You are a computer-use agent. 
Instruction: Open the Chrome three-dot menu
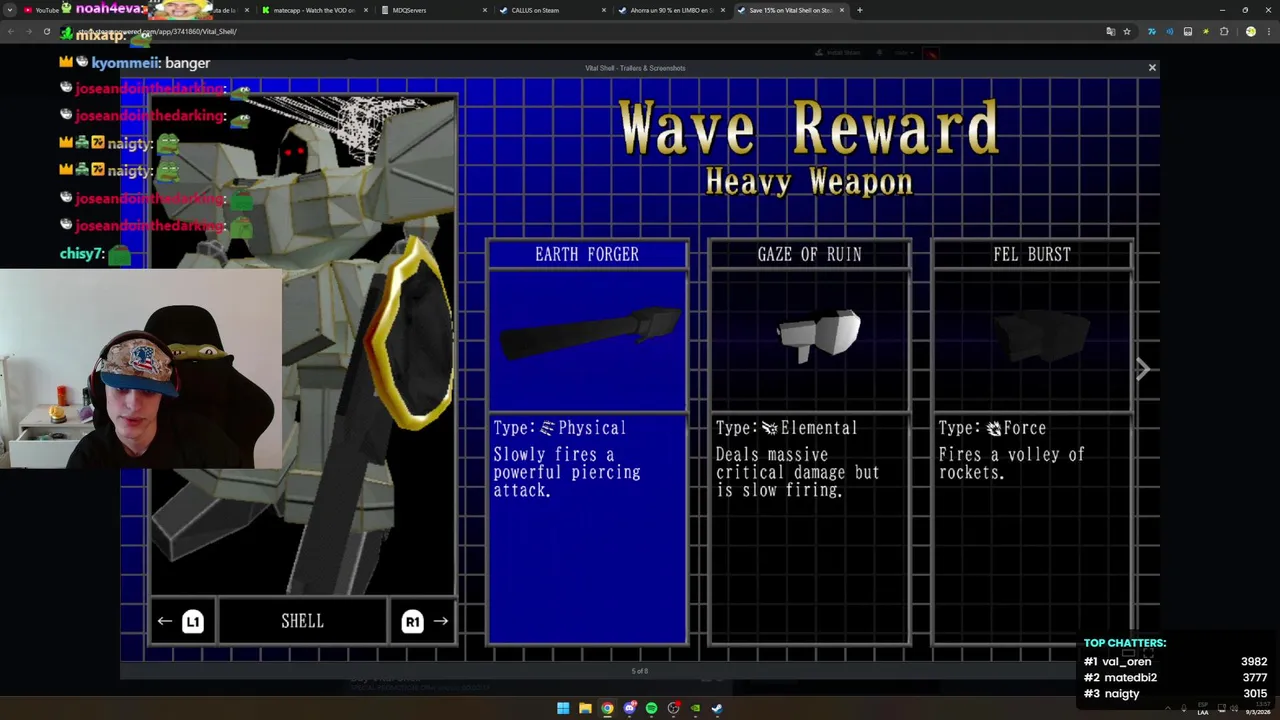click(x=1269, y=31)
